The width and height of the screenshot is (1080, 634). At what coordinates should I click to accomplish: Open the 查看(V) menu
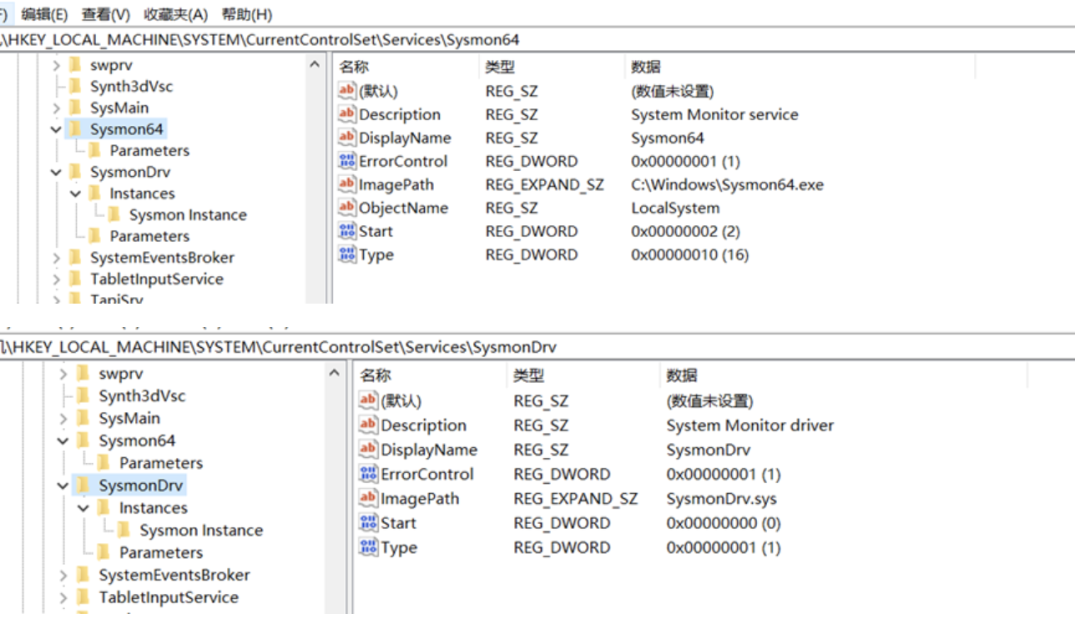[x=105, y=14]
